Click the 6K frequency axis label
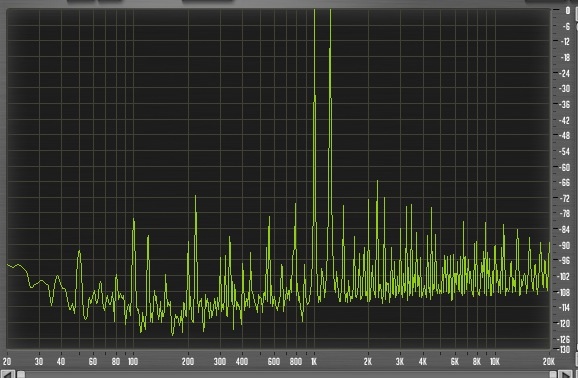Screen dimensions: 578x378 (455, 361)
